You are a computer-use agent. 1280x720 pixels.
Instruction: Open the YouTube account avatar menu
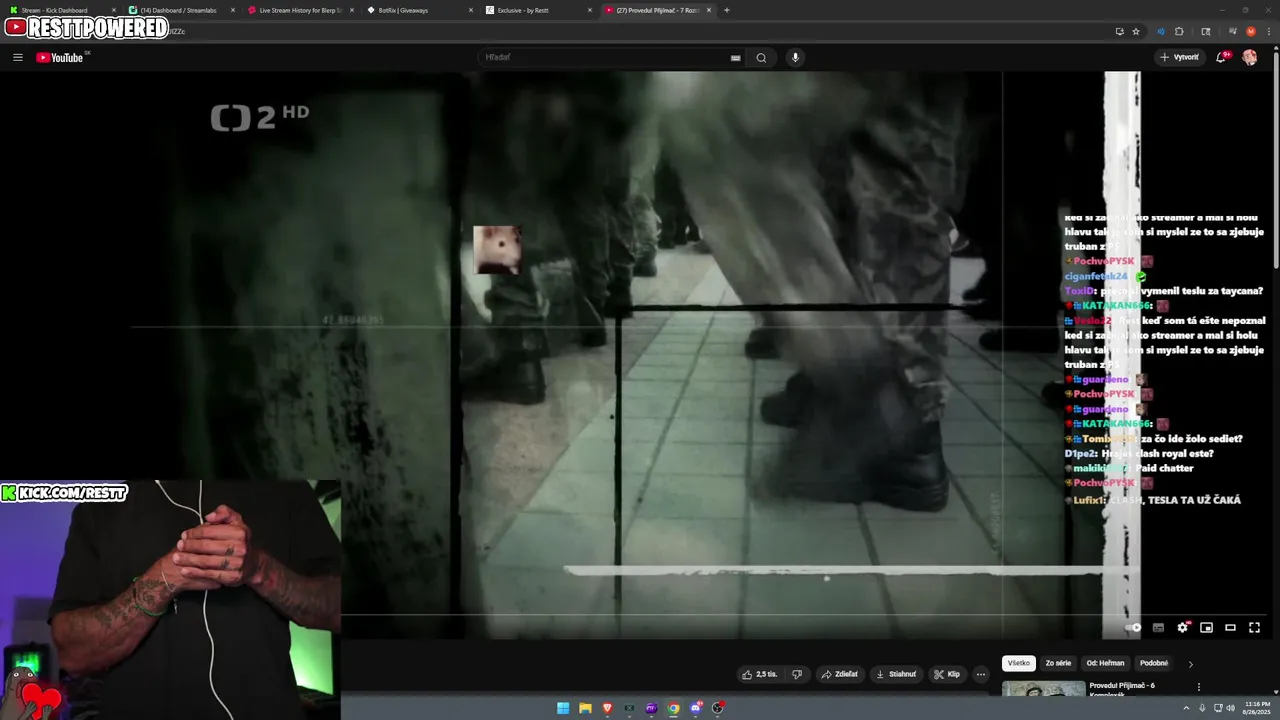point(1249,57)
